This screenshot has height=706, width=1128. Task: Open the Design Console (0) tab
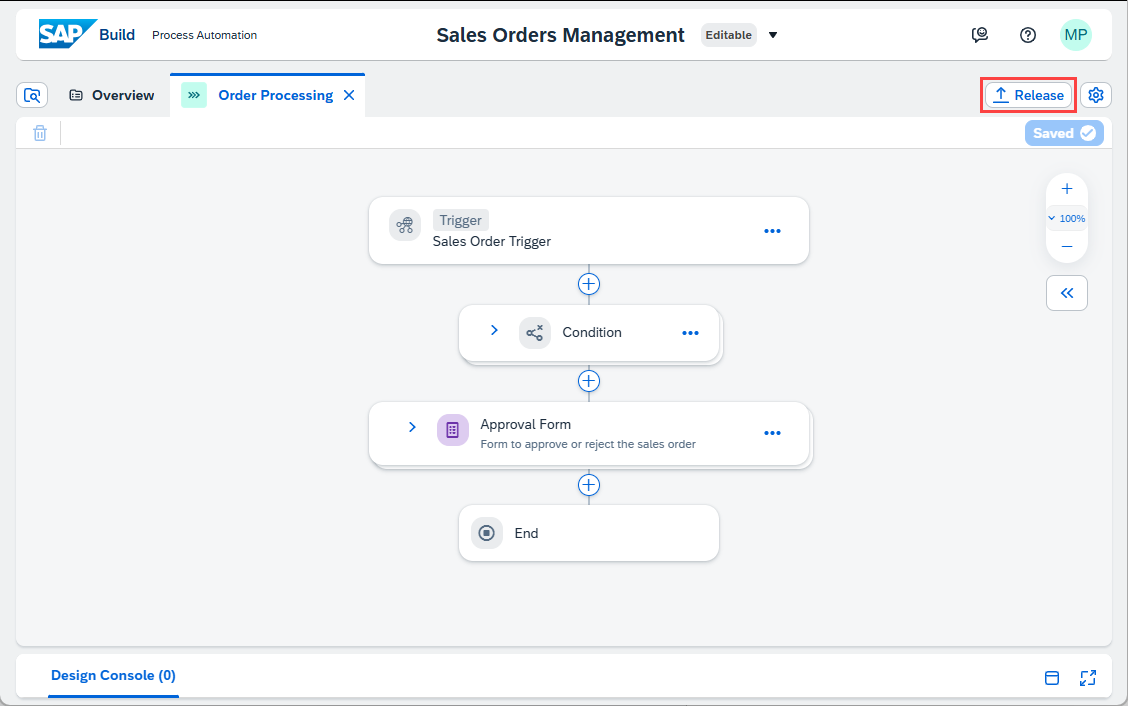pos(113,675)
